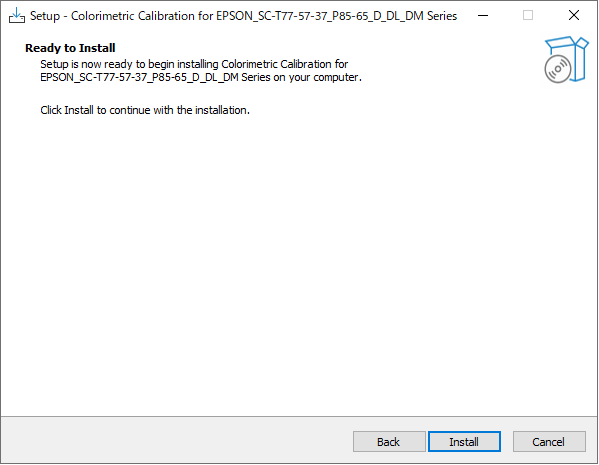Screen dimensions: 599x465
Task: Click the blue software box installer icon
Action: [x=567, y=60]
